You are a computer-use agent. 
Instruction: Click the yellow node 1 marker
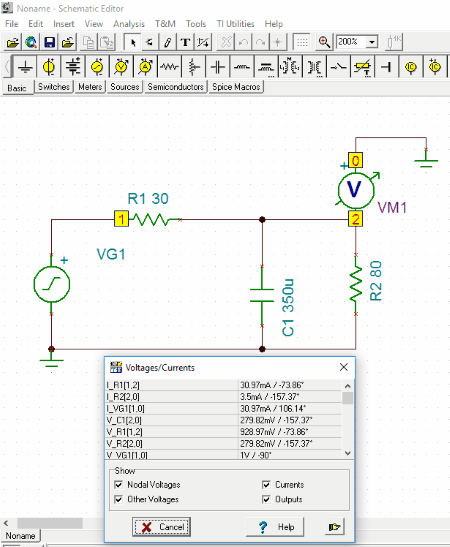pyautogui.click(x=121, y=219)
